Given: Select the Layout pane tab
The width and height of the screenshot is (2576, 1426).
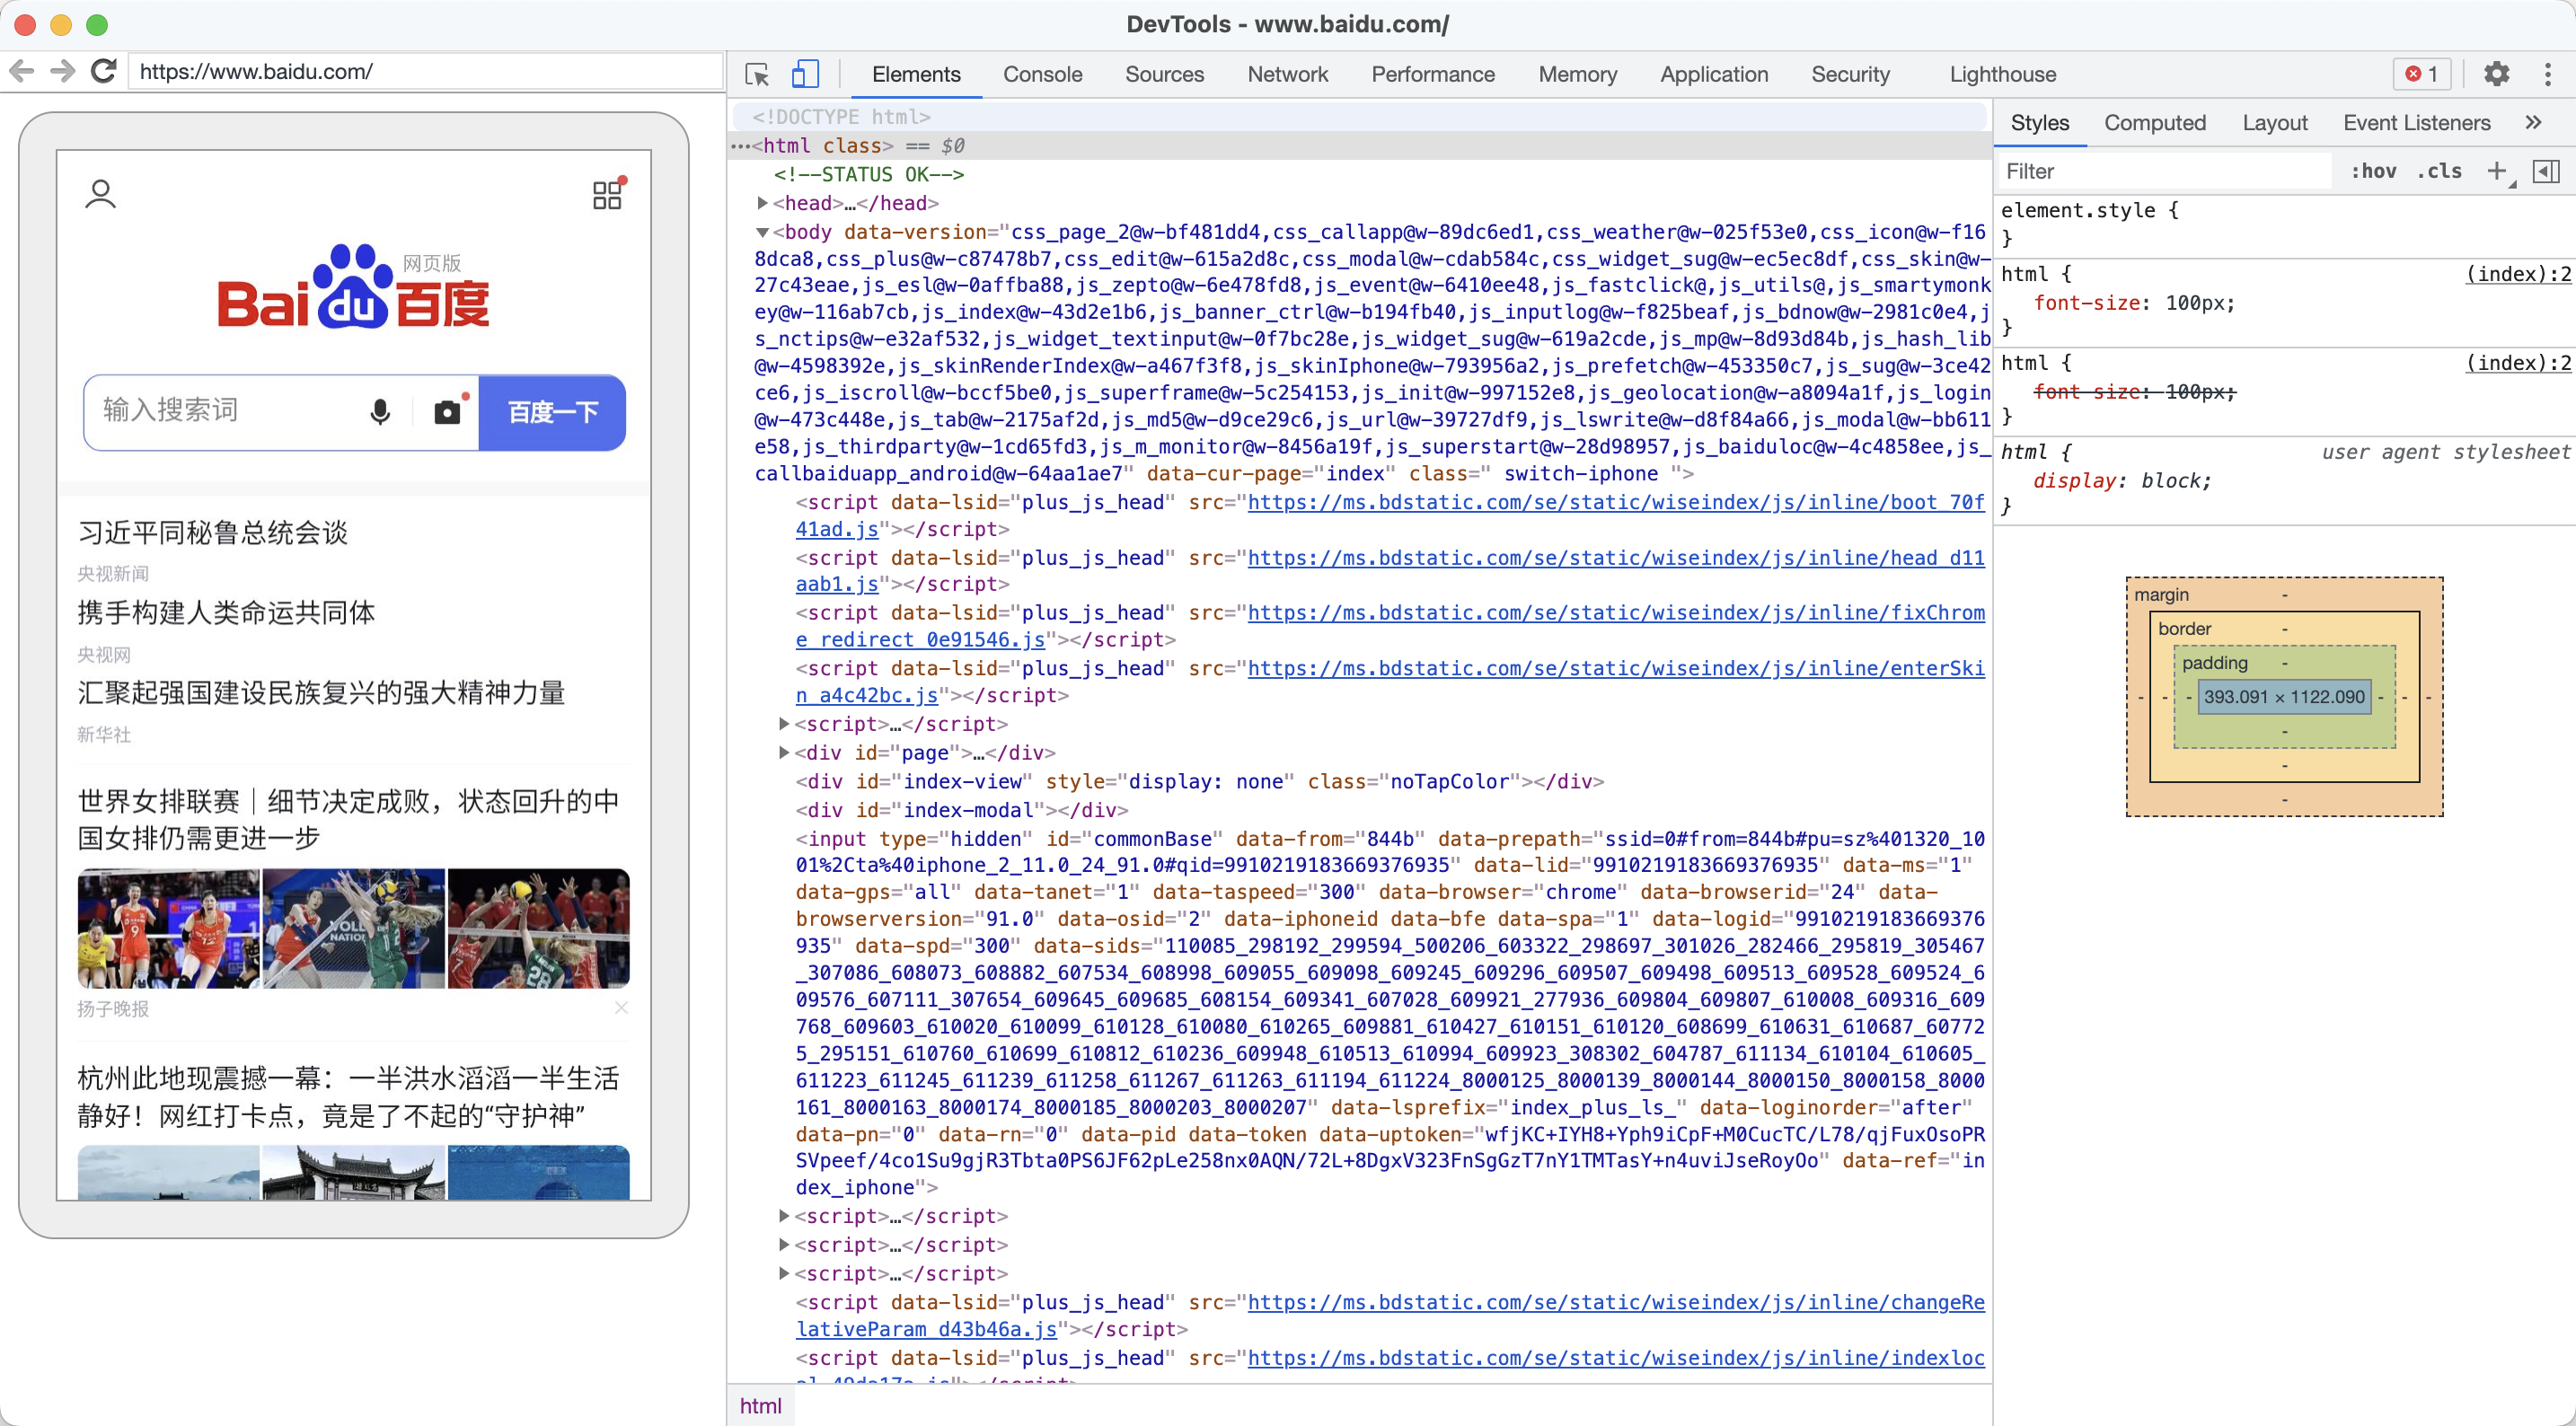Looking at the screenshot, I should pos(2274,123).
